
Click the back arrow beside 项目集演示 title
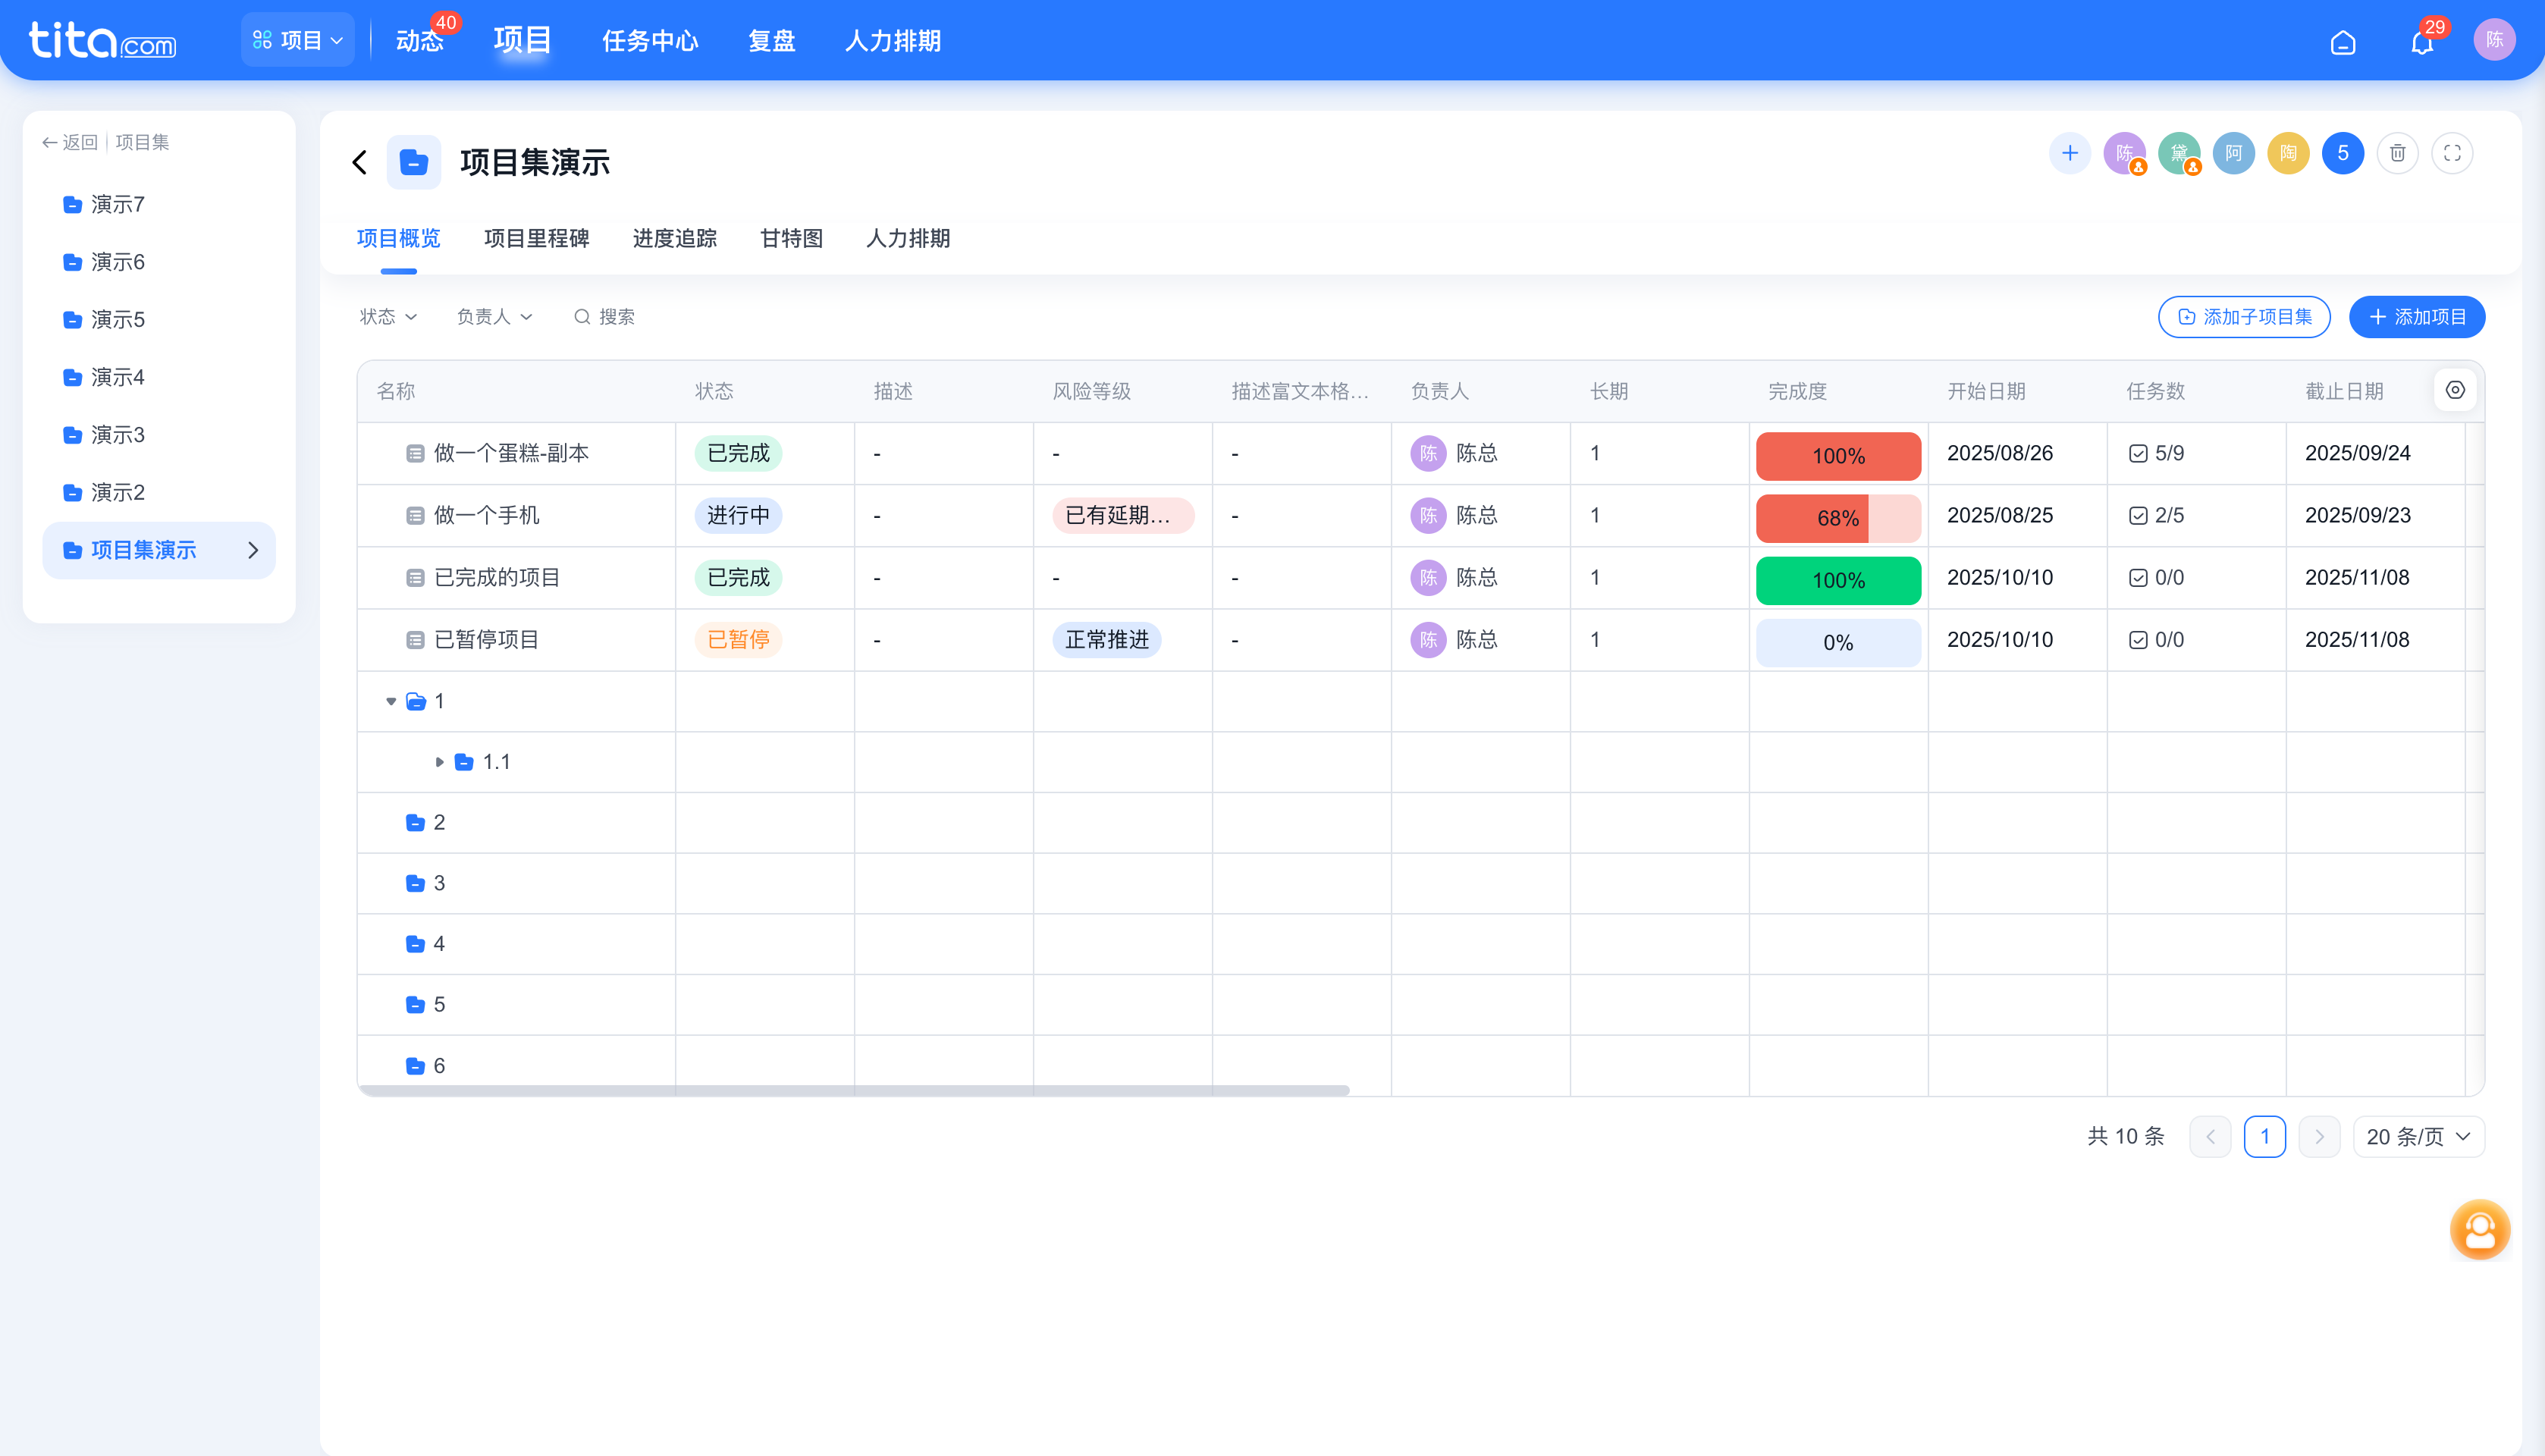[x=359, y=161]
